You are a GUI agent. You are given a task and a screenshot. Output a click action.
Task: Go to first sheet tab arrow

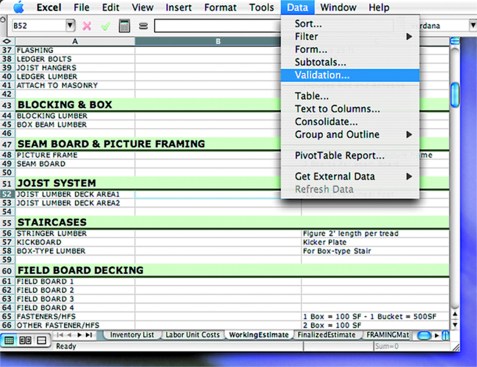(x=60, y=335)
